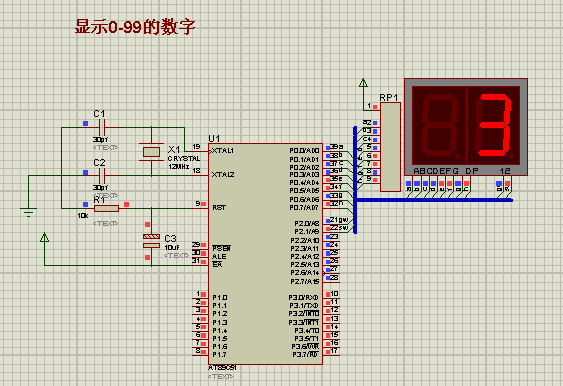Click the P1.0 pin label
This screenshot has height=386, width=563.
[220, 298]
